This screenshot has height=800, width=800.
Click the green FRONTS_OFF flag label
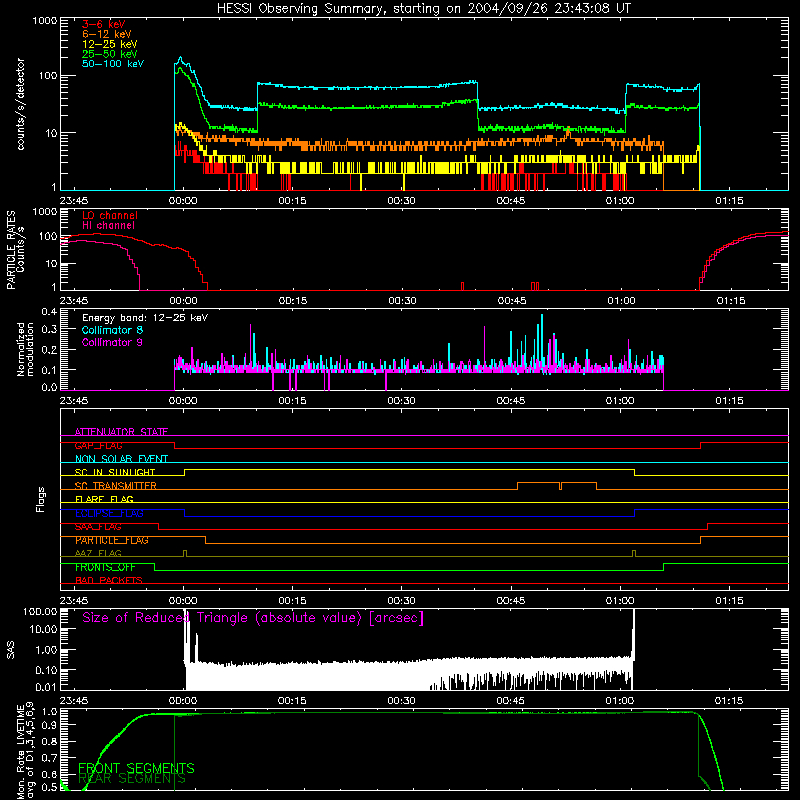[105, 567]
